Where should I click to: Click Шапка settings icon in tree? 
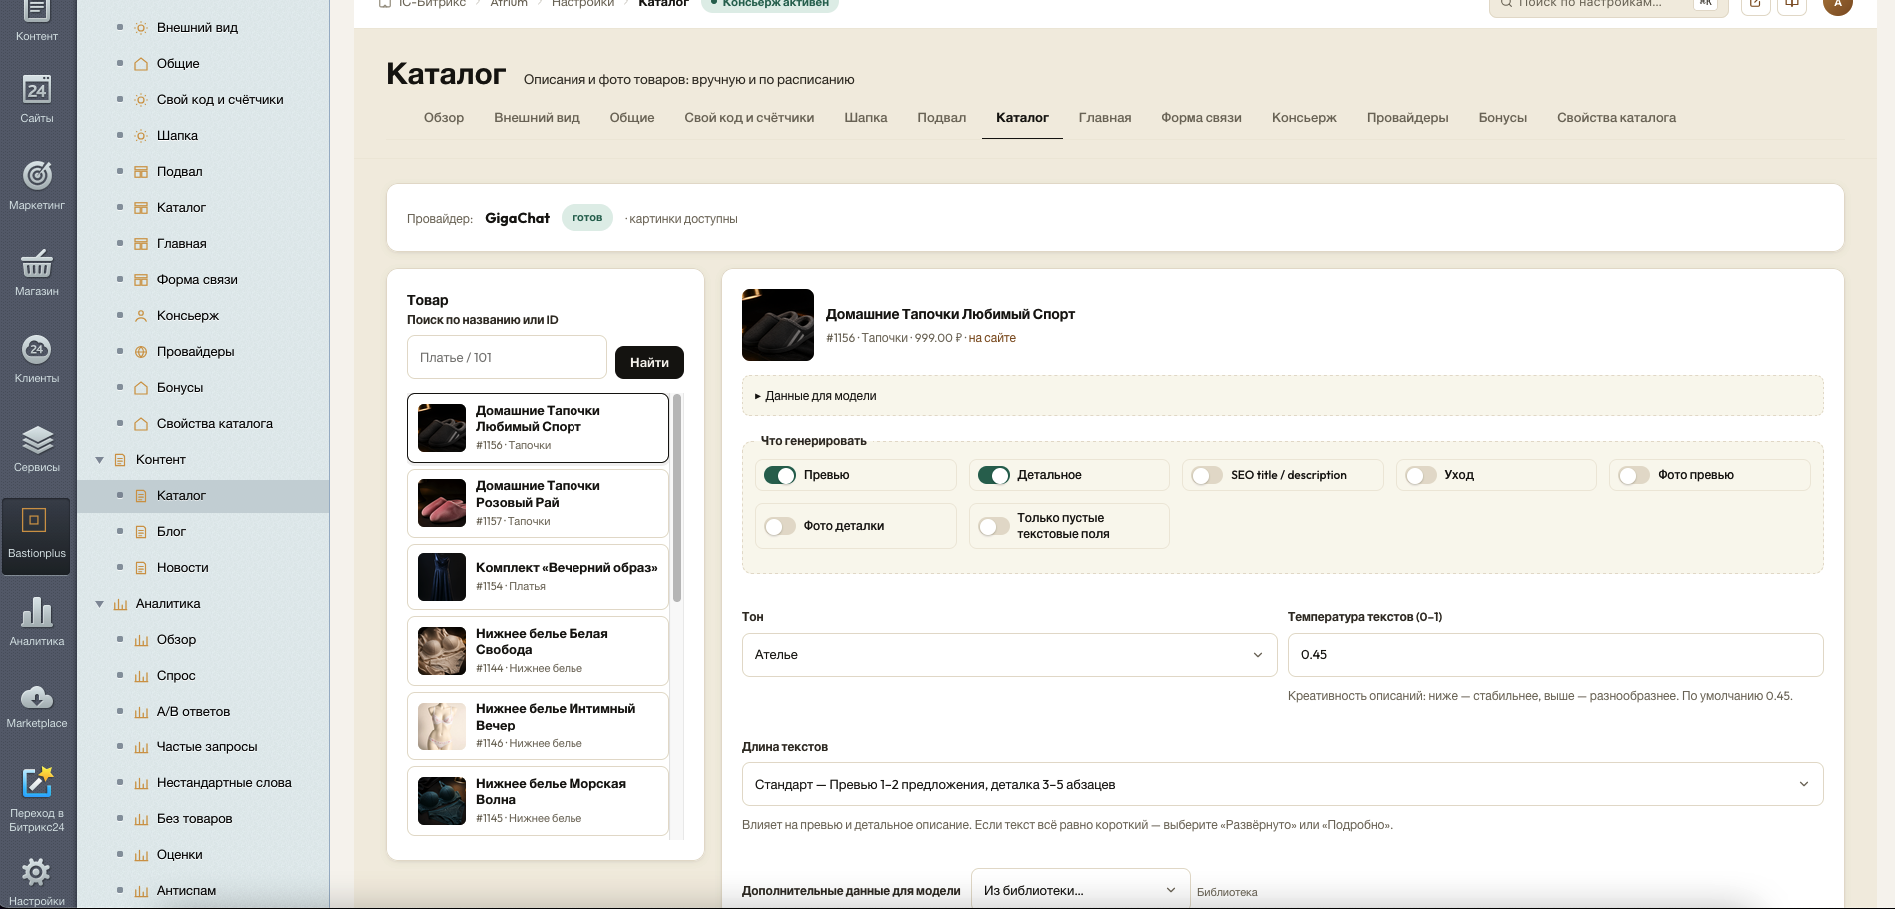(141, 136)
